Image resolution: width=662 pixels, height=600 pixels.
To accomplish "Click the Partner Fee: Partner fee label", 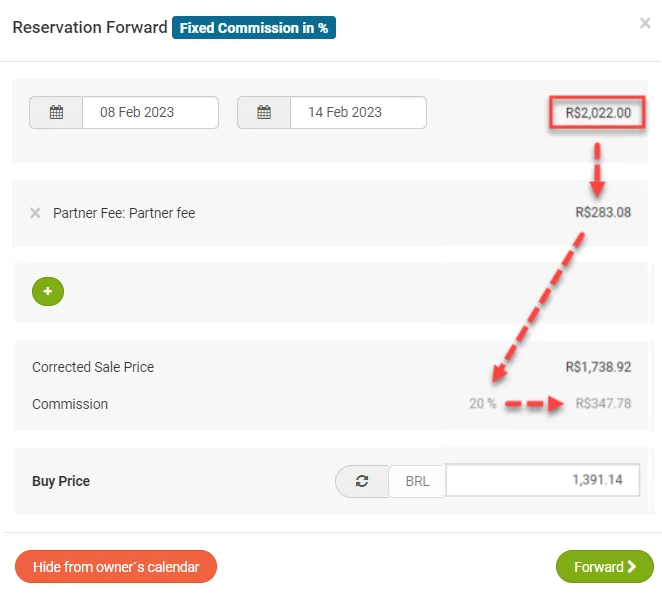I will [x=124, y=213].
